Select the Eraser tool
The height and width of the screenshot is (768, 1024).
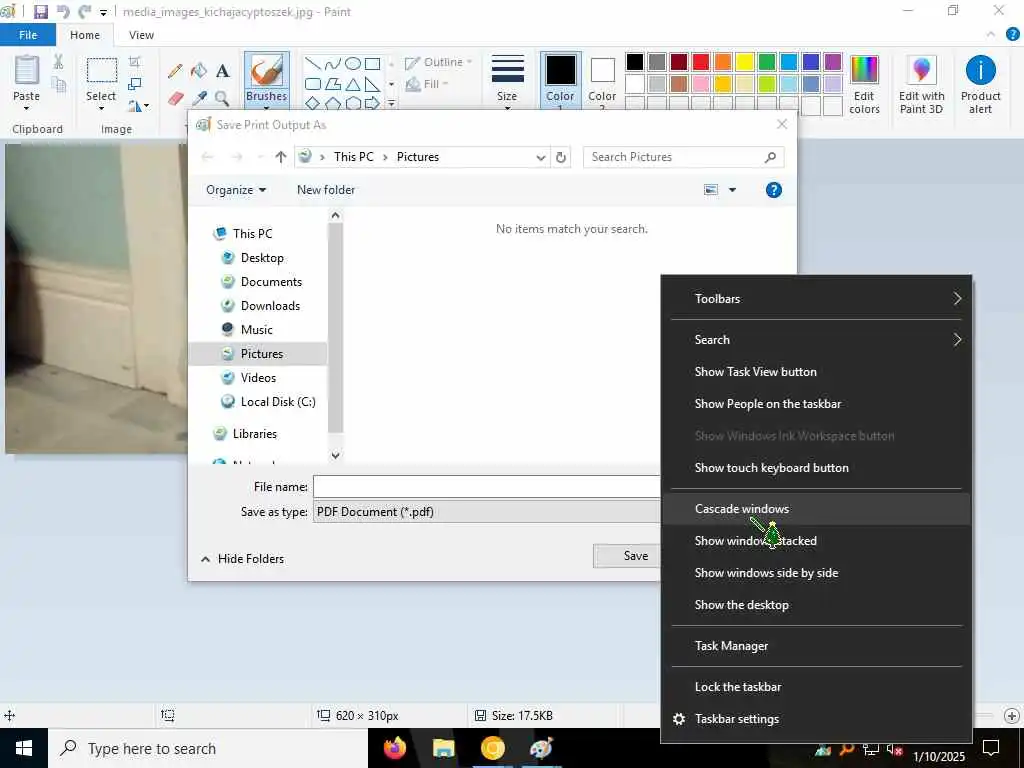pos(175,98)
